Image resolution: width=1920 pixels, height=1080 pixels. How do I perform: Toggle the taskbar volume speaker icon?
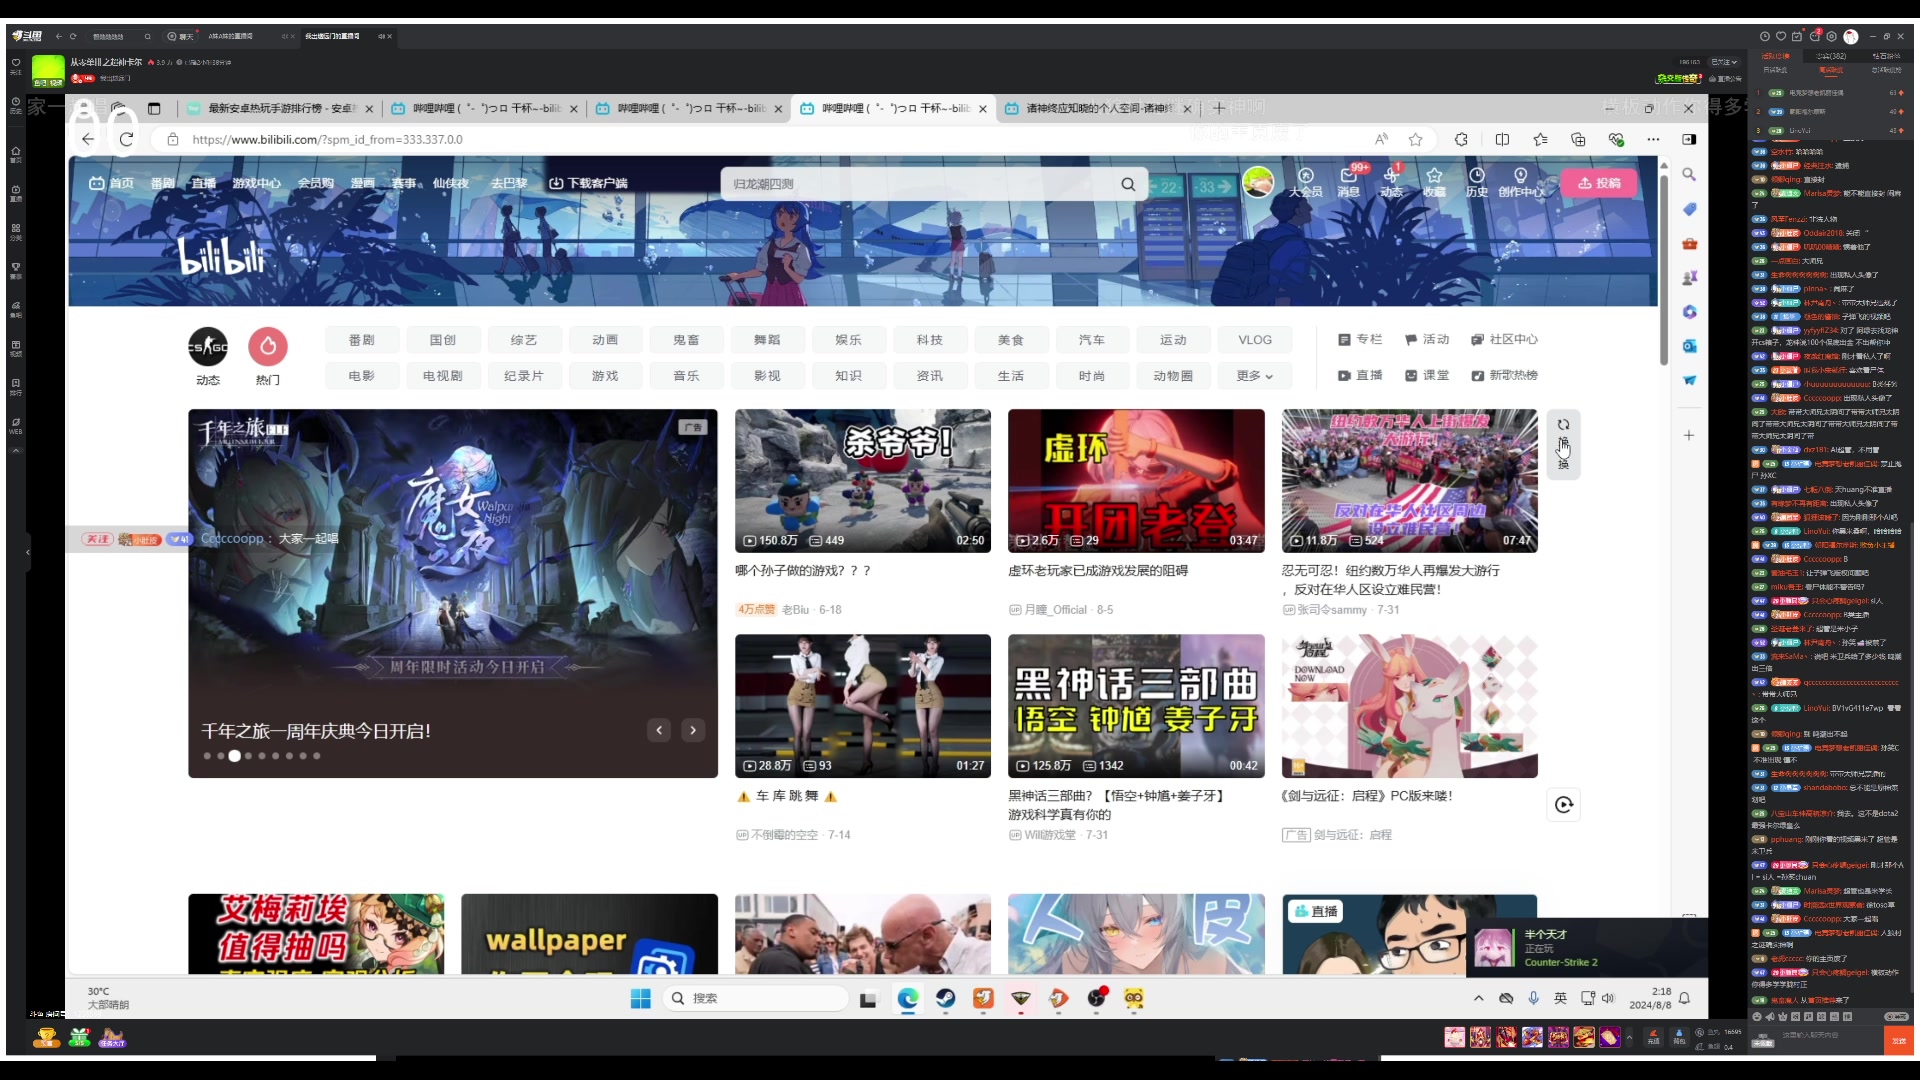click(x=1608, y=998)
